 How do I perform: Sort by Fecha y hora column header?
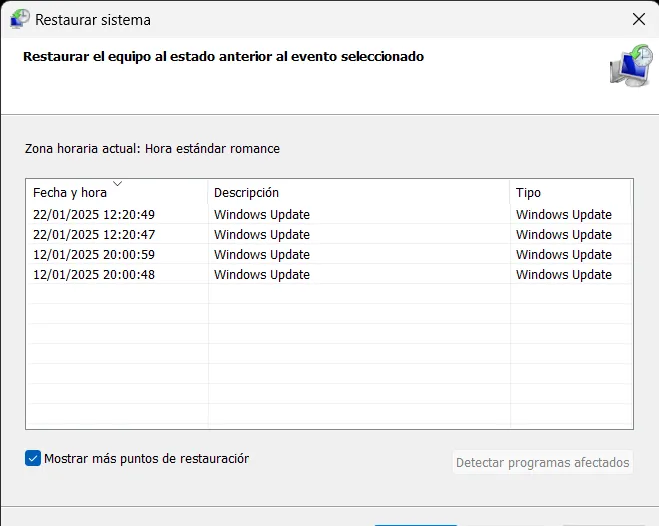tap(117, 192)
